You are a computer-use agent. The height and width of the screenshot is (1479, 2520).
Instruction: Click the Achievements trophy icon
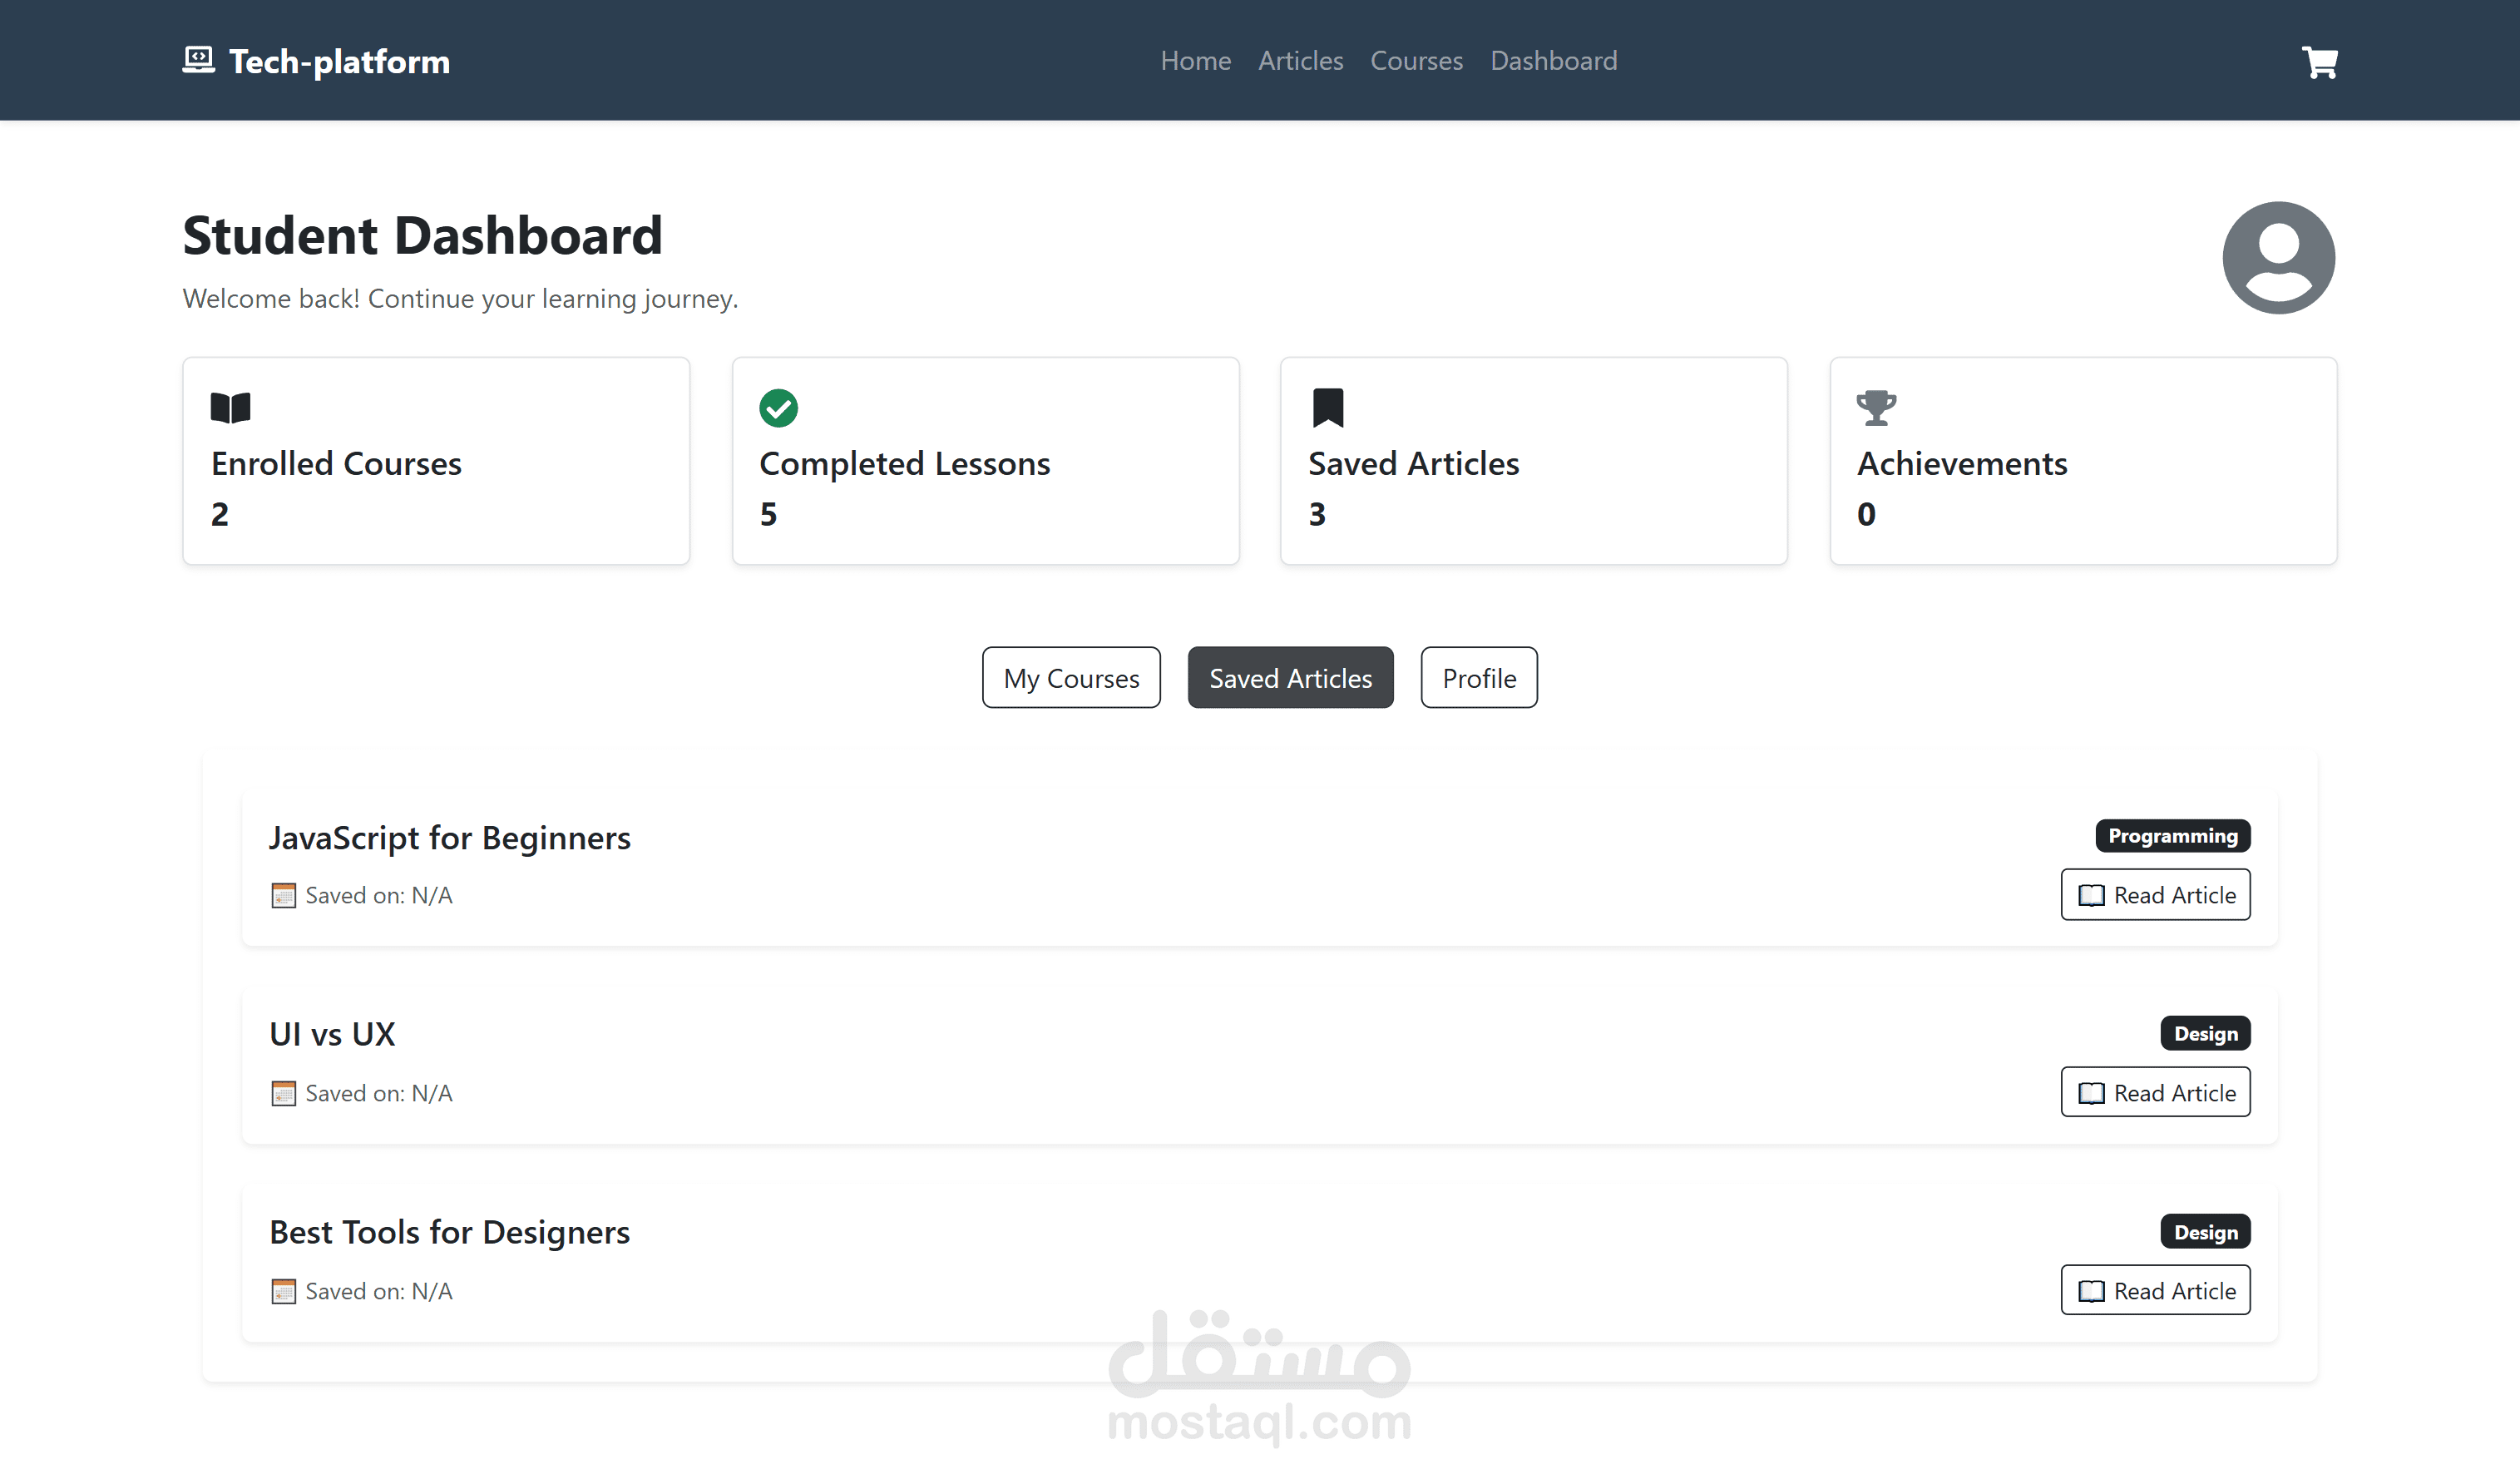tap(1875, 407)
